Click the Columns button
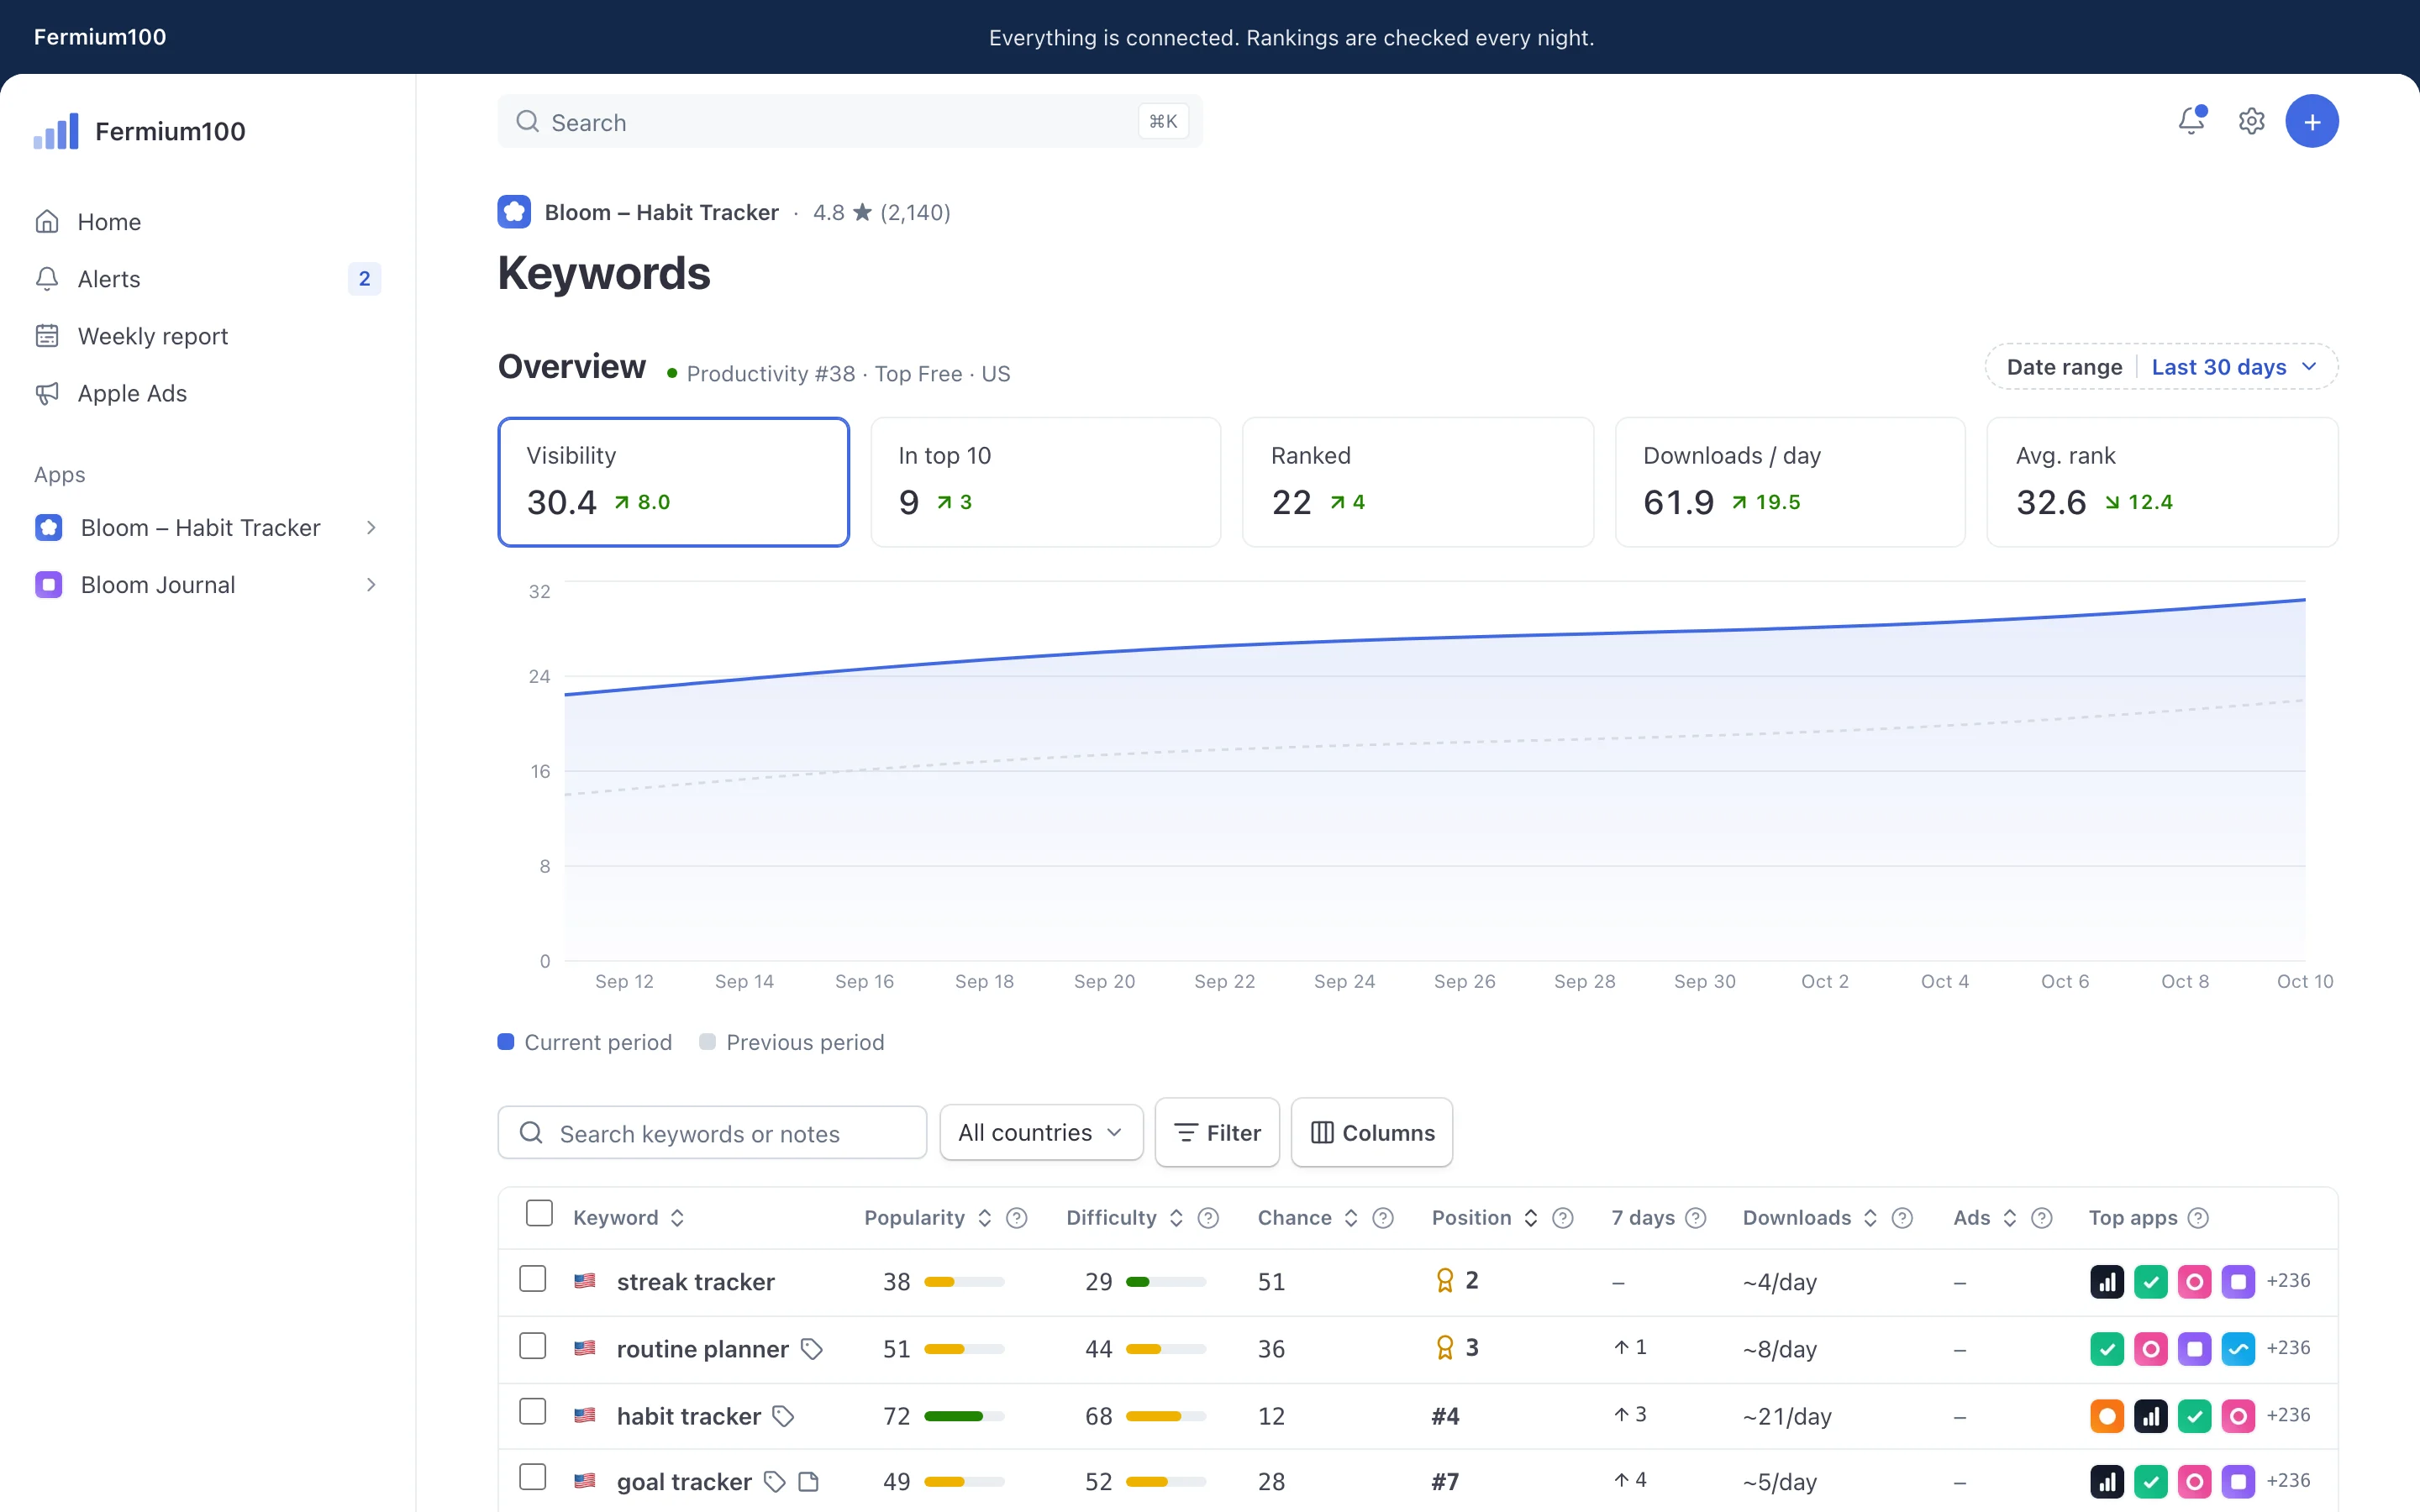This screenshot has height=1512, width=2420. point(1372,1133)
